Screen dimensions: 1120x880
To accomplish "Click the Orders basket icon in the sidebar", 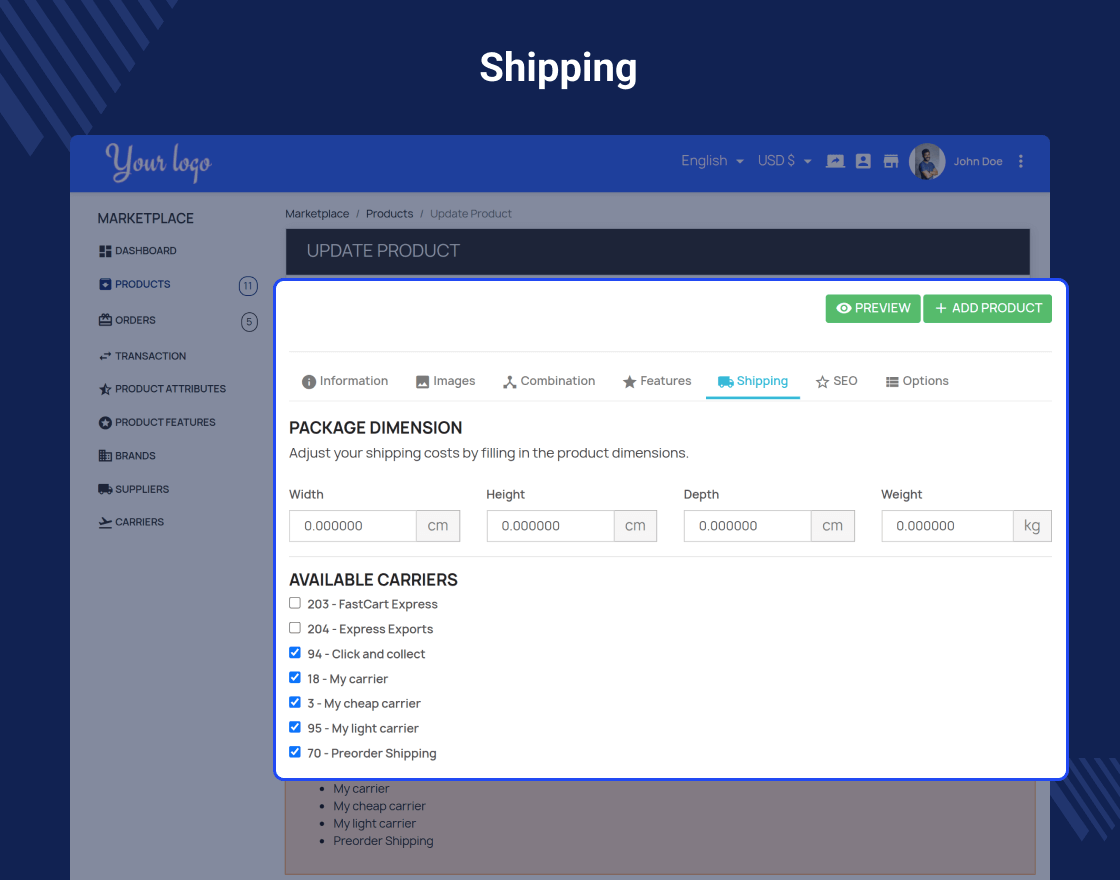I will tap(105, 320).
